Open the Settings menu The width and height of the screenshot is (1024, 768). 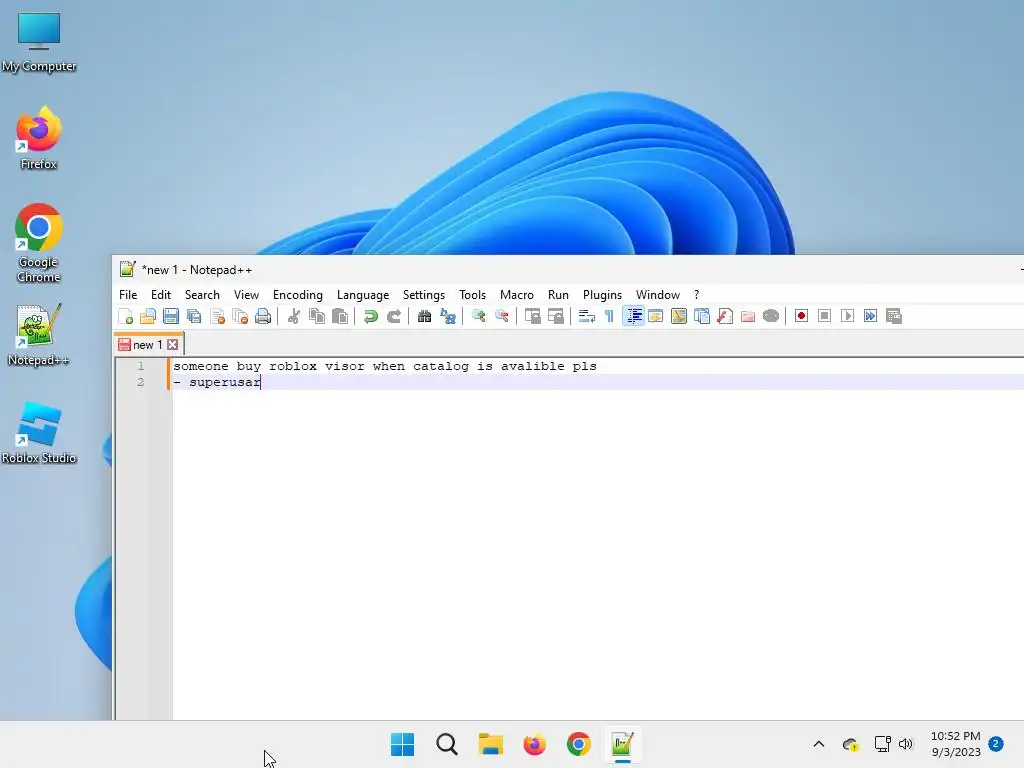tap(424, 295)
